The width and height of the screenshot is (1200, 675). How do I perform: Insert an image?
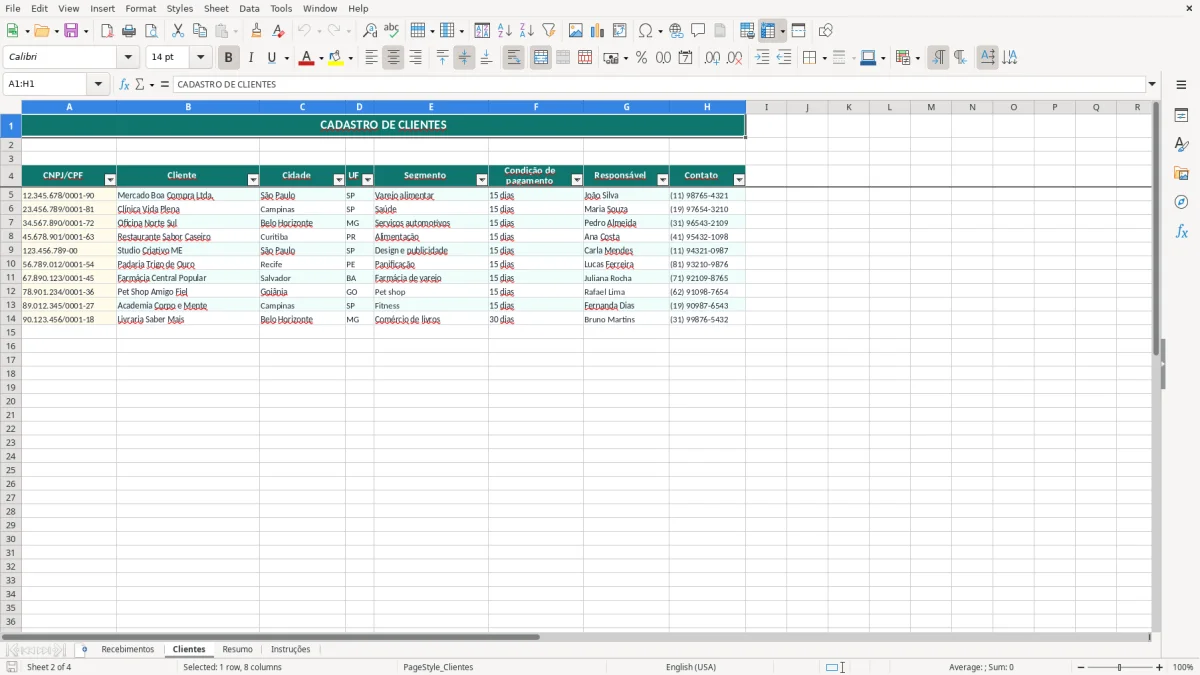tap(576, 31)
